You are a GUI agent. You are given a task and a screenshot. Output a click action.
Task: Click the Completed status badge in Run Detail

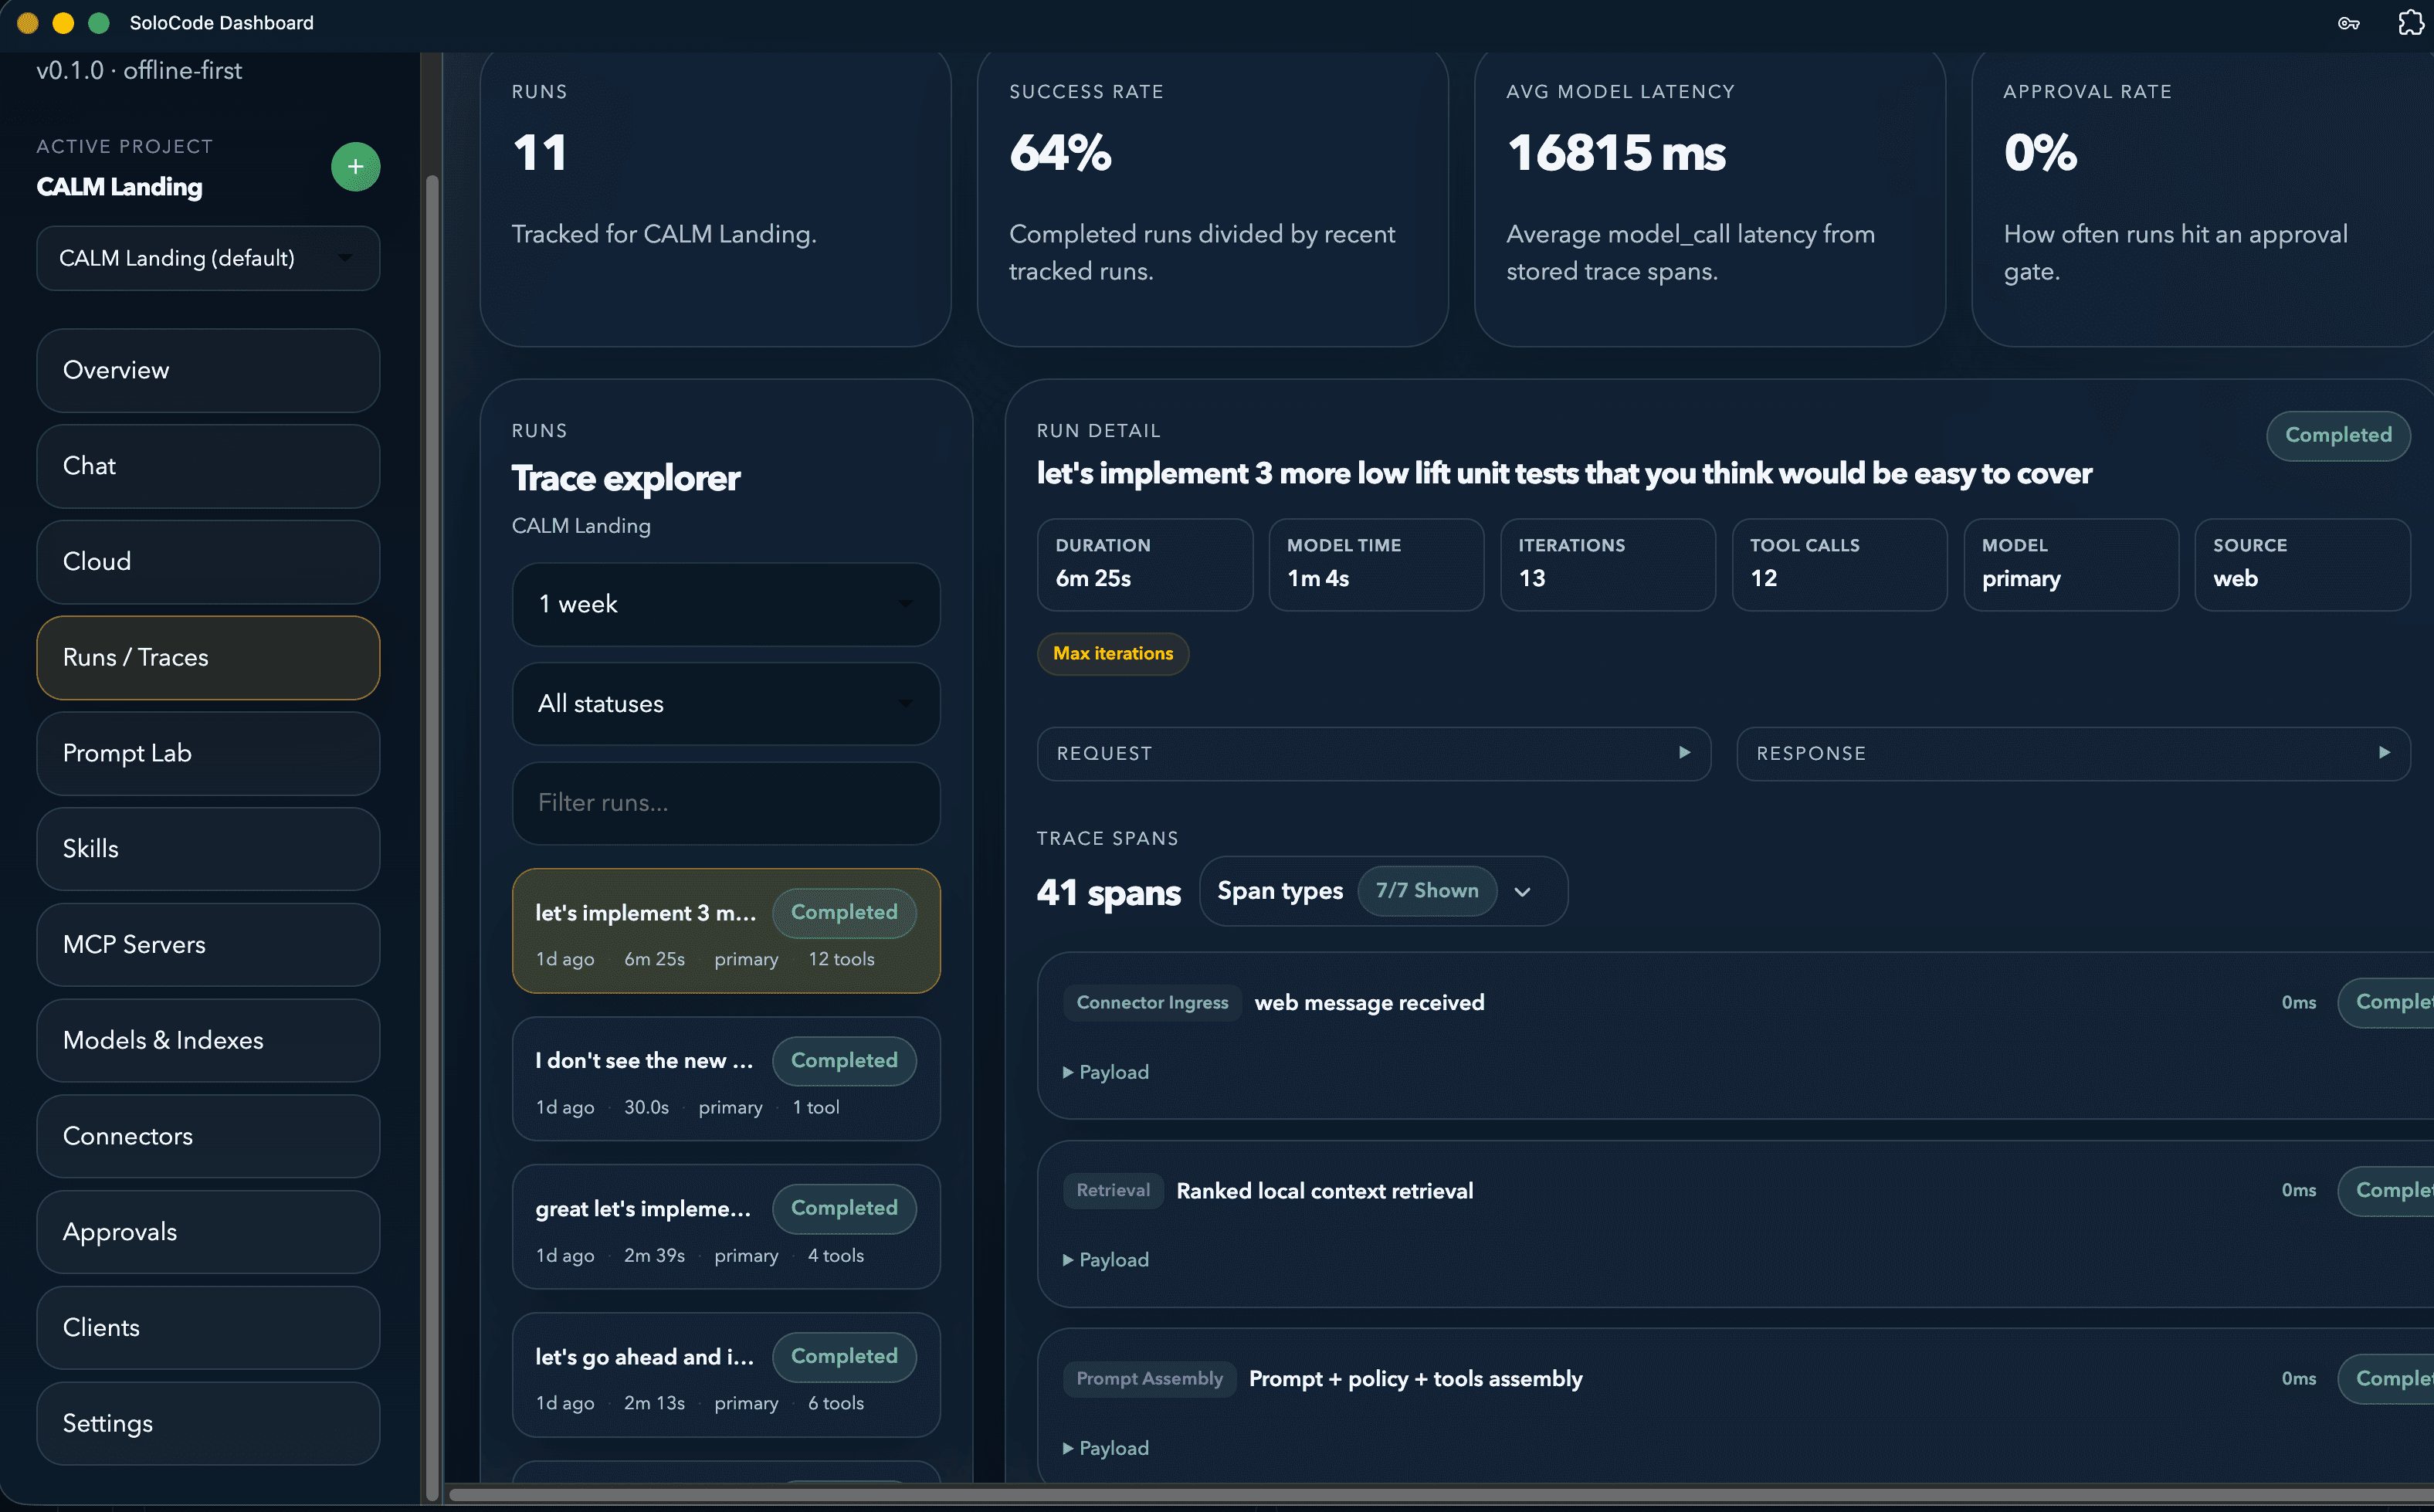(x=2338, y=435)
